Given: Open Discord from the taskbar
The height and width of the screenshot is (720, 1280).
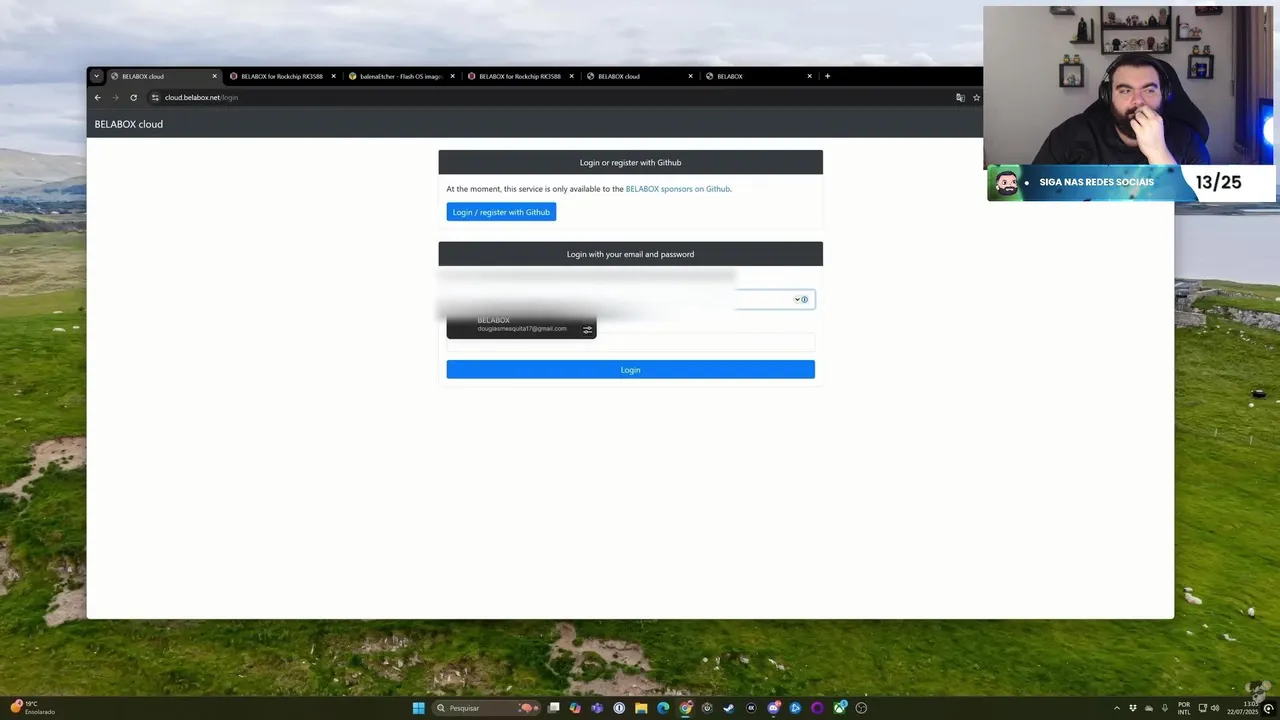Looking at the screenshot, I should coord(773,708).
